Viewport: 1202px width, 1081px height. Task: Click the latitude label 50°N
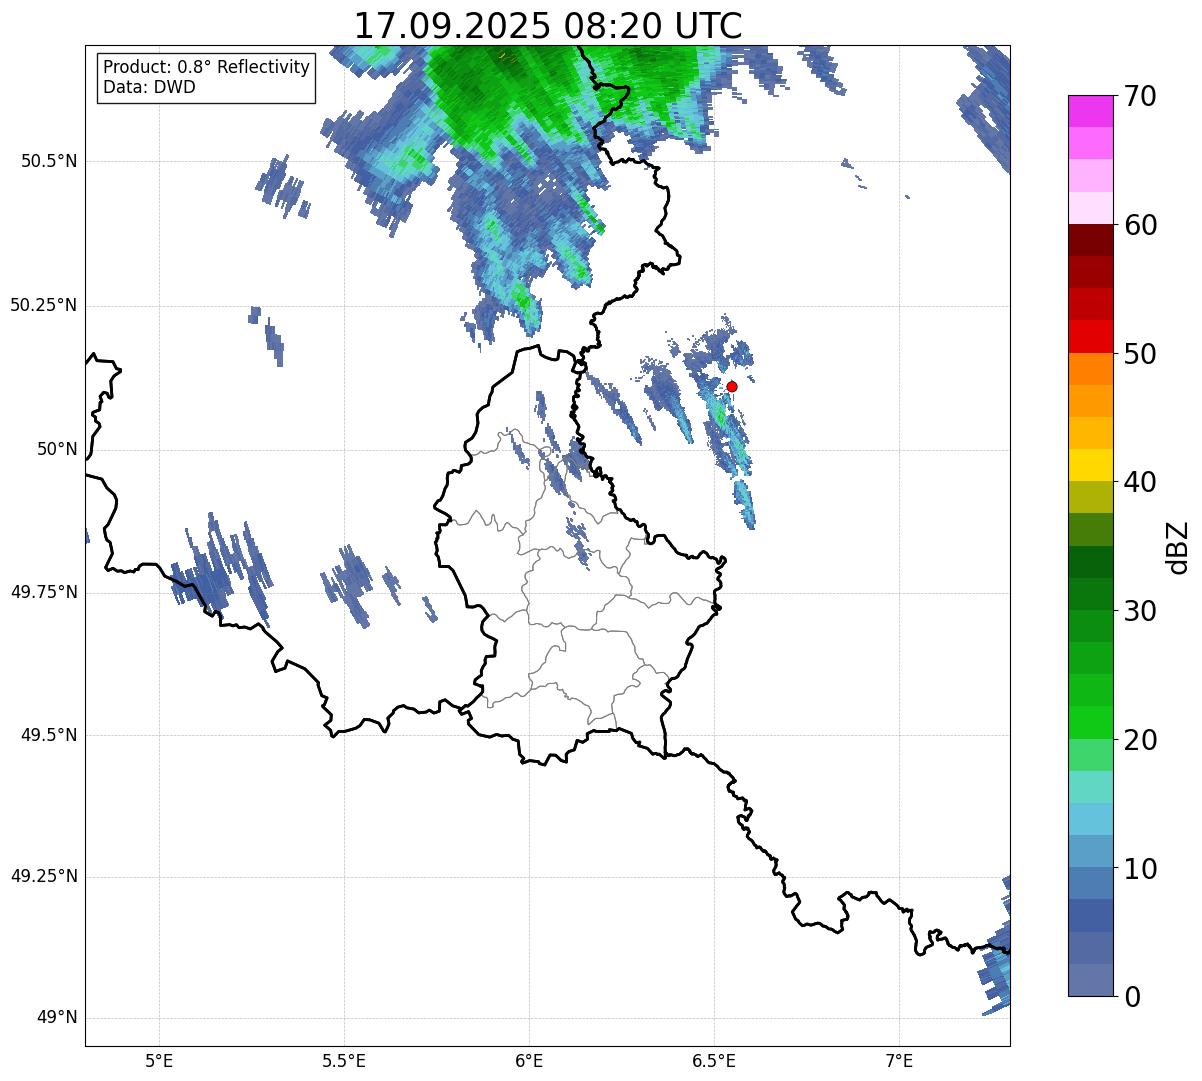pos(57,449)
